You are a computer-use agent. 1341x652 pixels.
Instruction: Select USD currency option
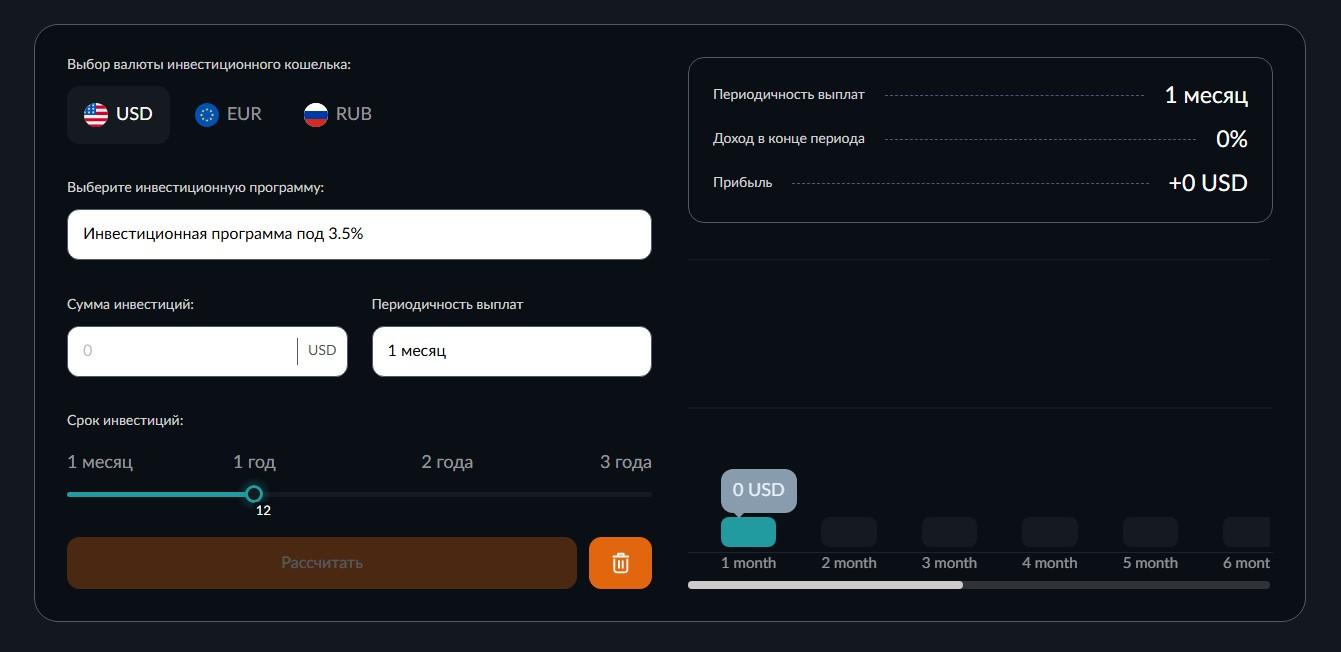tap(119, 115)
